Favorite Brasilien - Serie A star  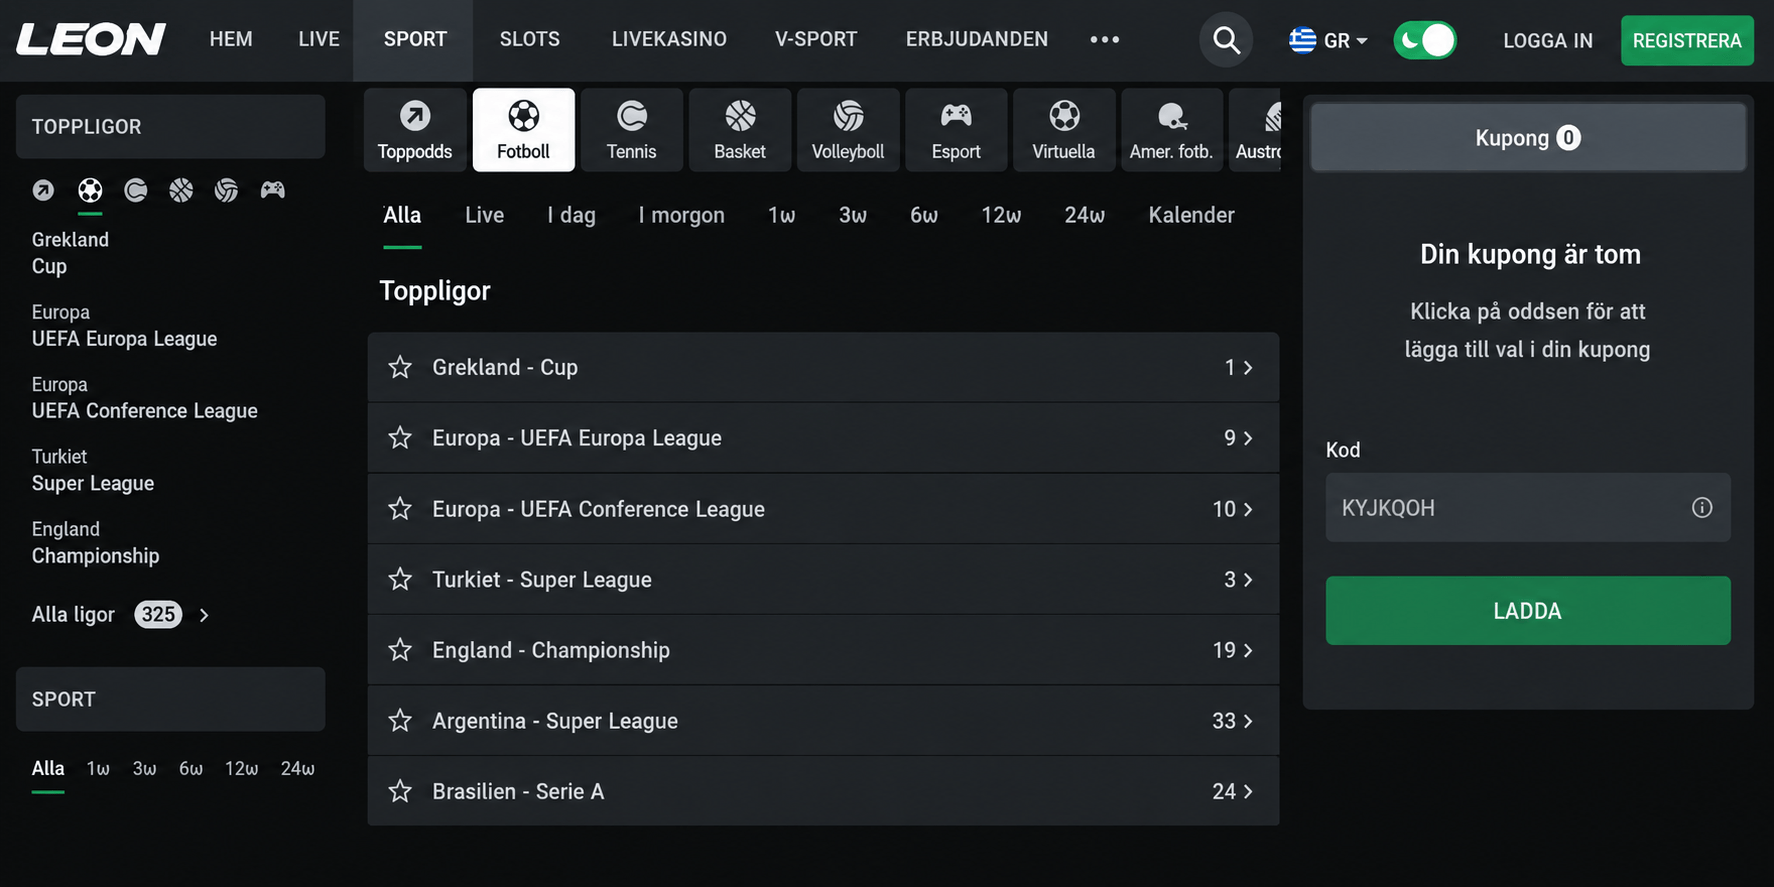(x=400, y=791)
